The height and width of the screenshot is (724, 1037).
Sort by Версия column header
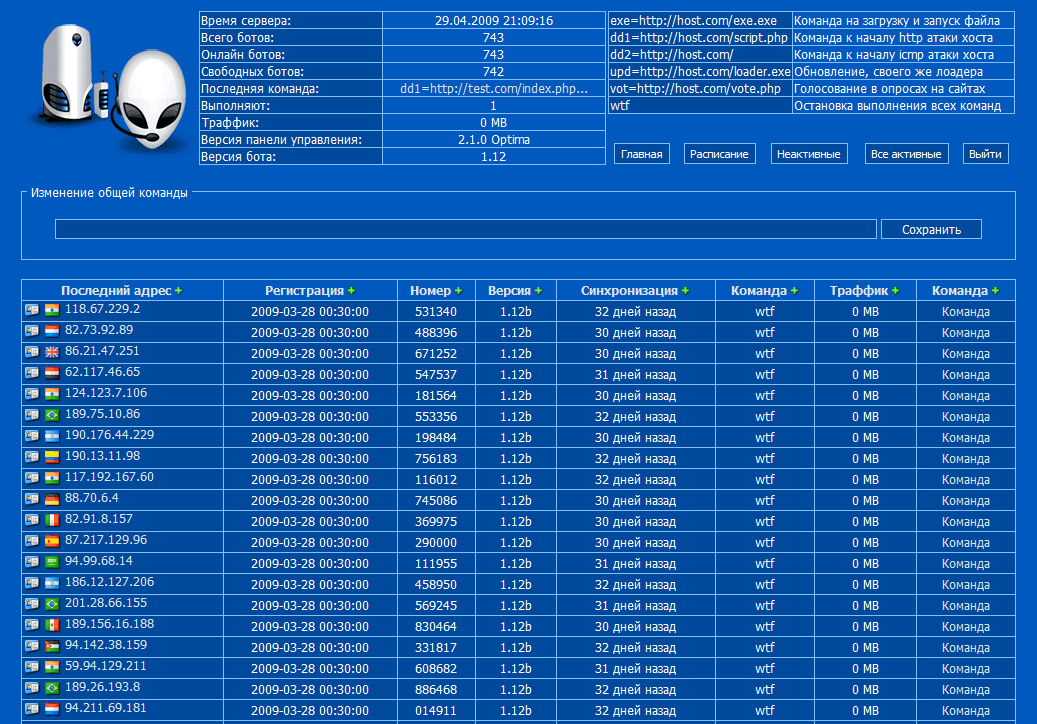tap(509, 290)
